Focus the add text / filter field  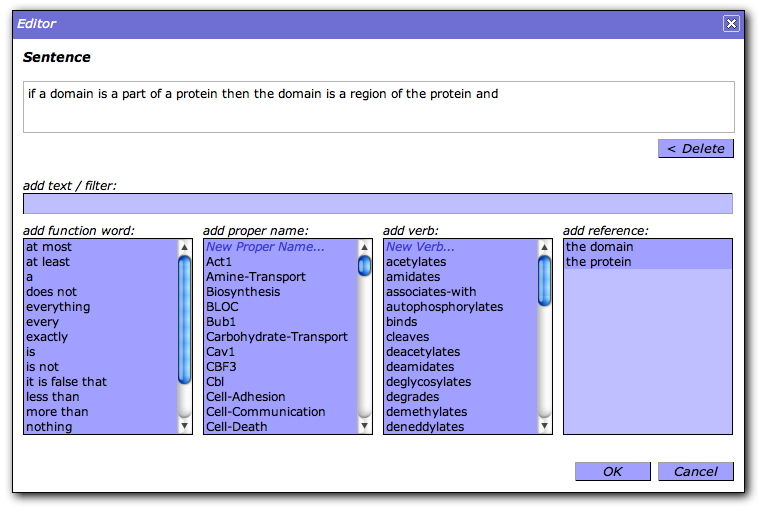tap(378, 204)
